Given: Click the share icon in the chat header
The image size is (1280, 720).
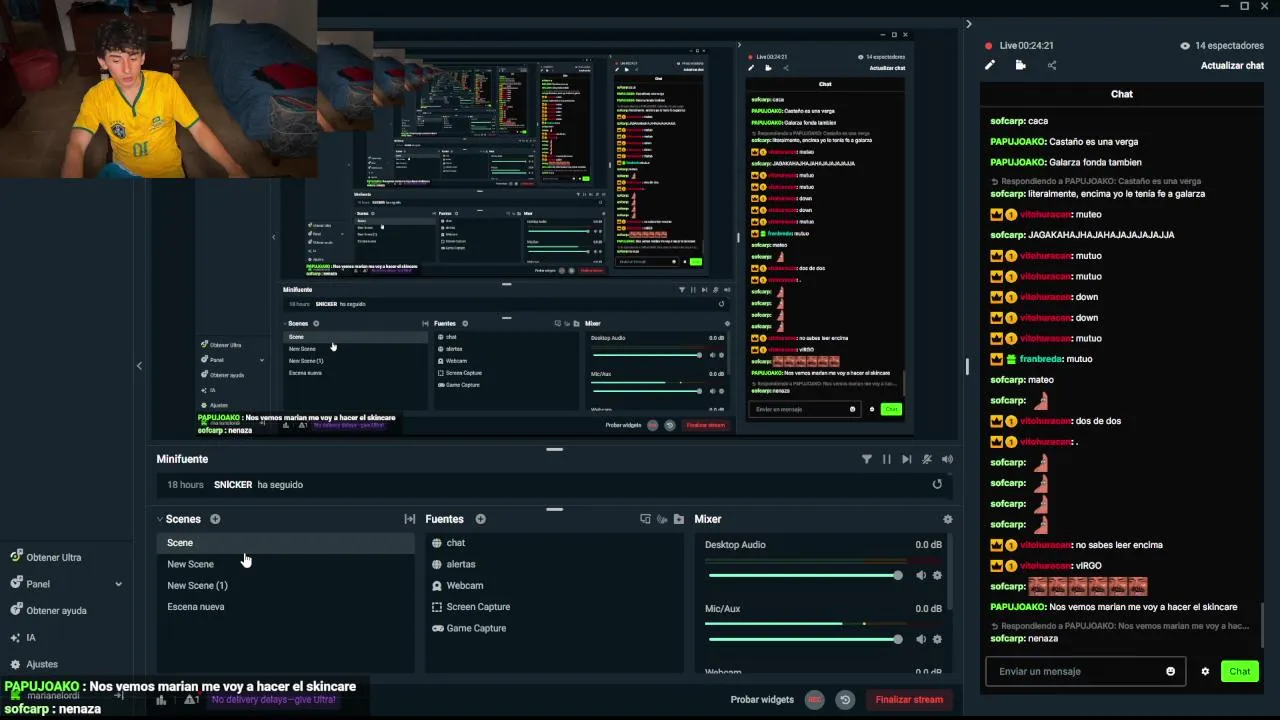Looking at the screenshot, I should (x=1051, y=65).
